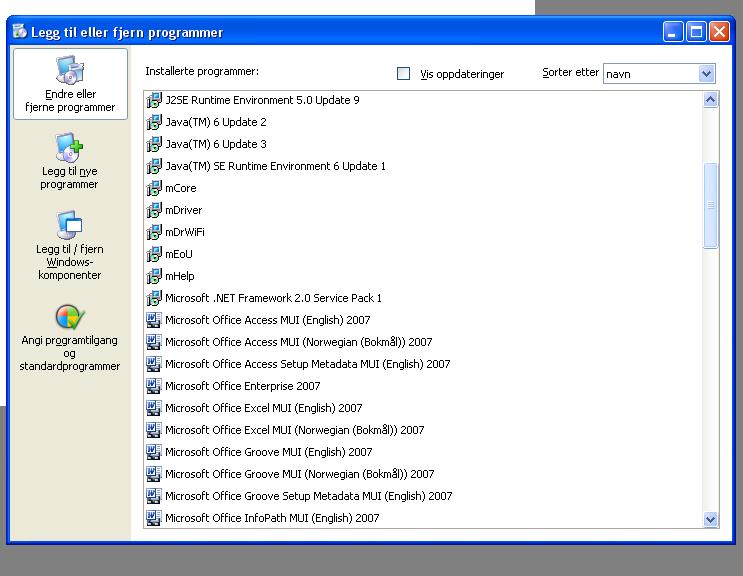Click the title bar window icon
This screenshot has height=576, width=743.
click(20, 32)
